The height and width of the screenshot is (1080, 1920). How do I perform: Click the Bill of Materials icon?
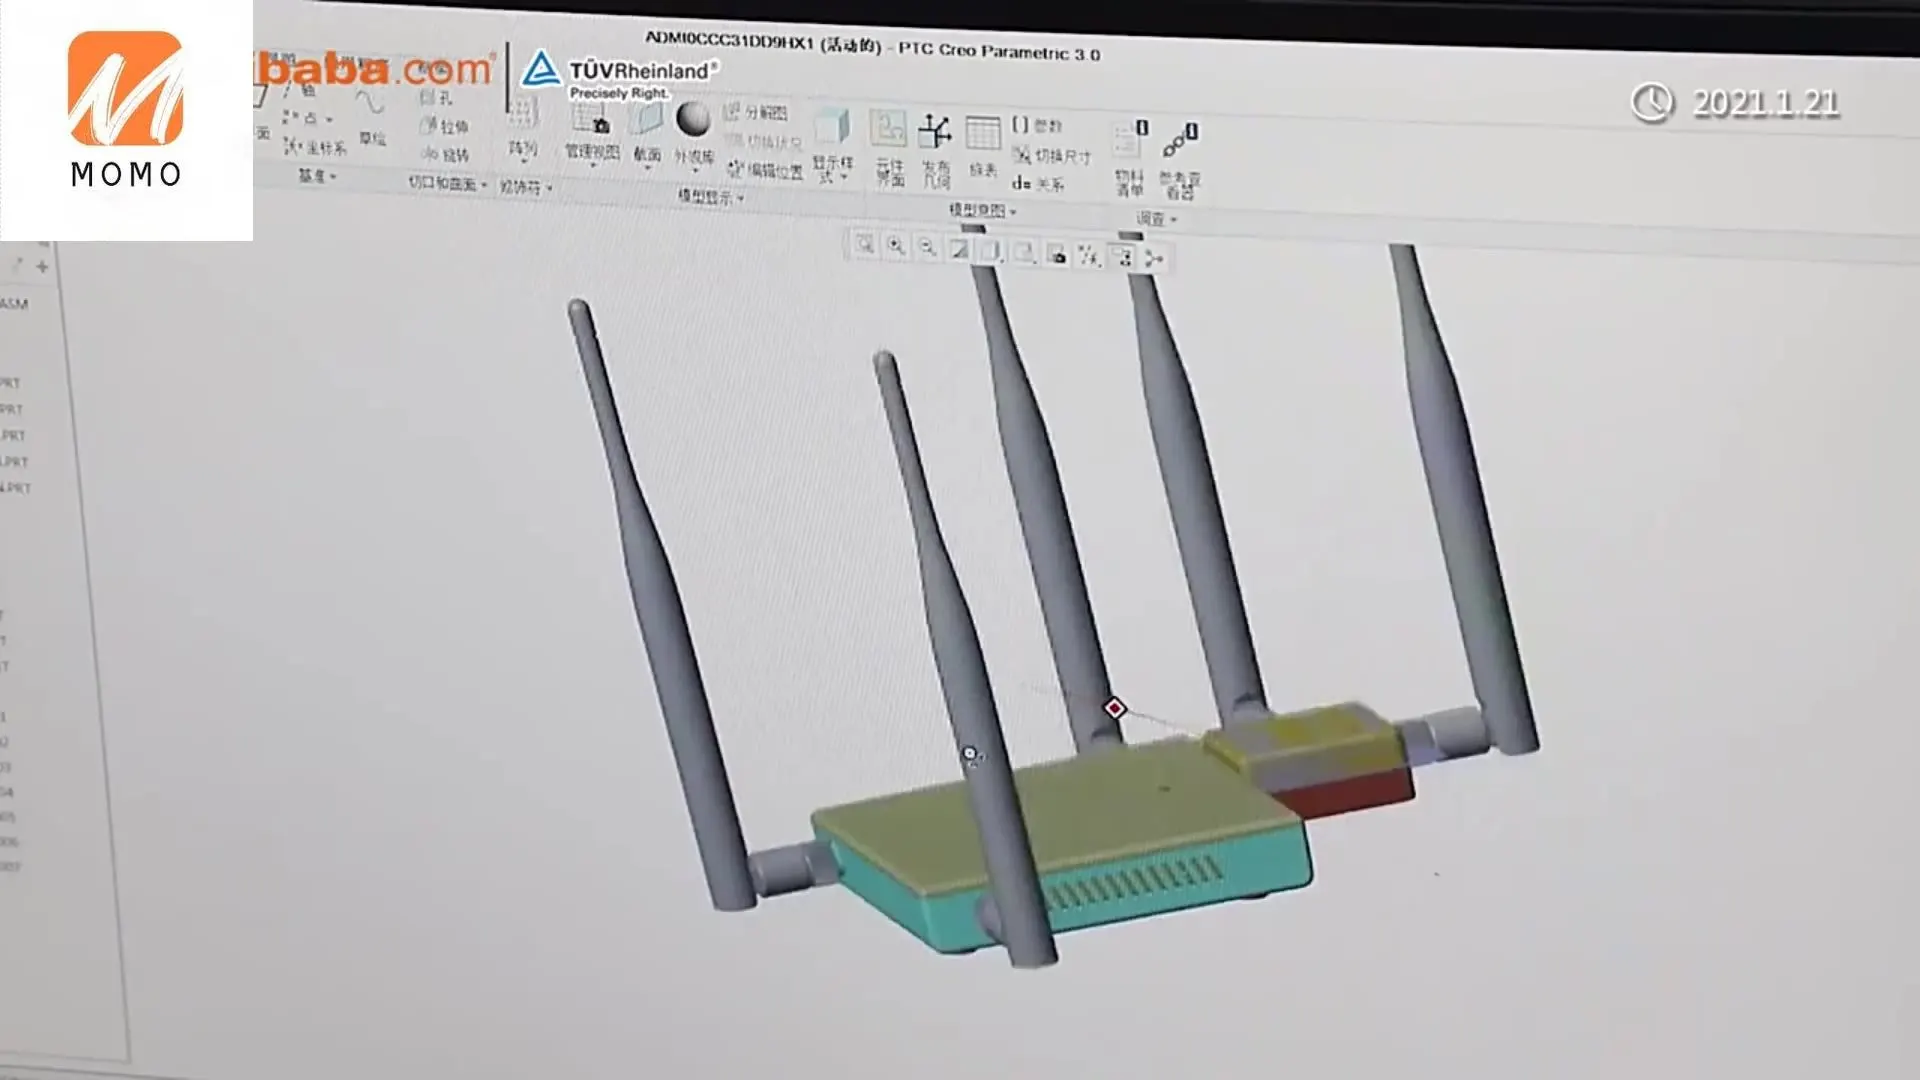tap(1130, 141)
